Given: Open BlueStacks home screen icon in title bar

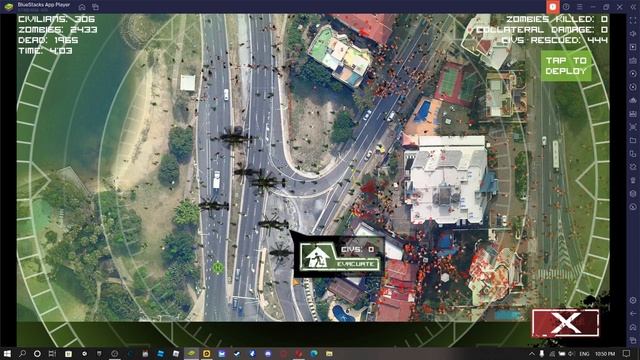Looking at the screenshot, I should click(82, 7).
